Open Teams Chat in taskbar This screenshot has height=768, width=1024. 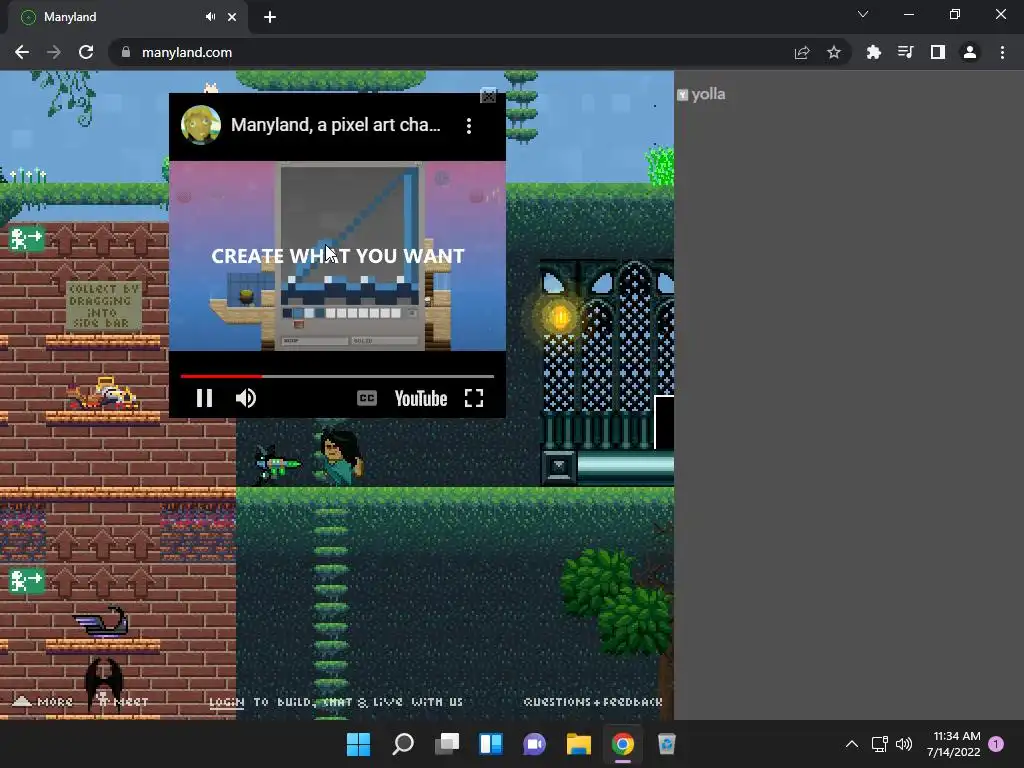pyautogui.click(x=534, y=744)
